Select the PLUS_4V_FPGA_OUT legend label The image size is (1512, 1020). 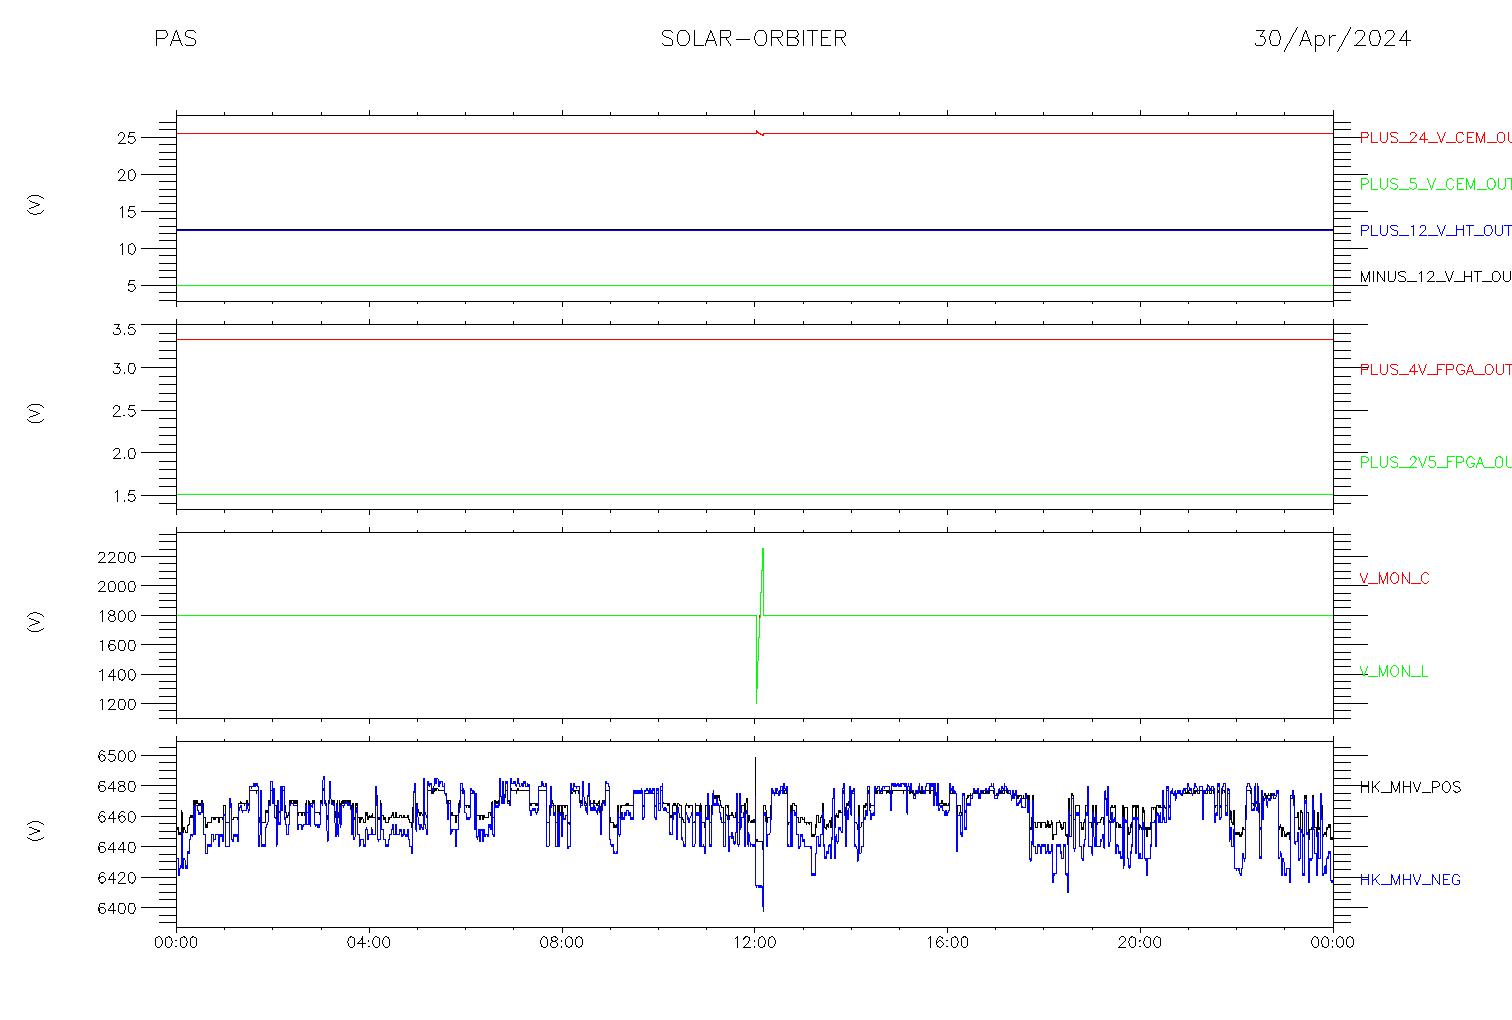pyautogui.click(x=1435, y=369)
